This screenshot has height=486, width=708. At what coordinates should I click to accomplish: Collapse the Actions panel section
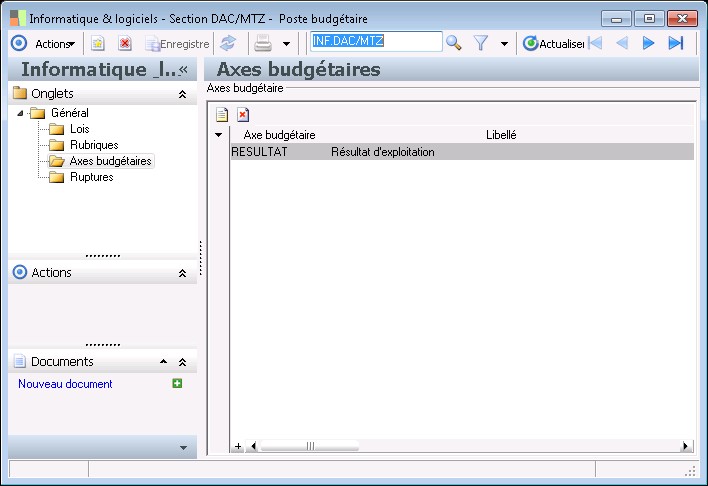coord(182,273)
